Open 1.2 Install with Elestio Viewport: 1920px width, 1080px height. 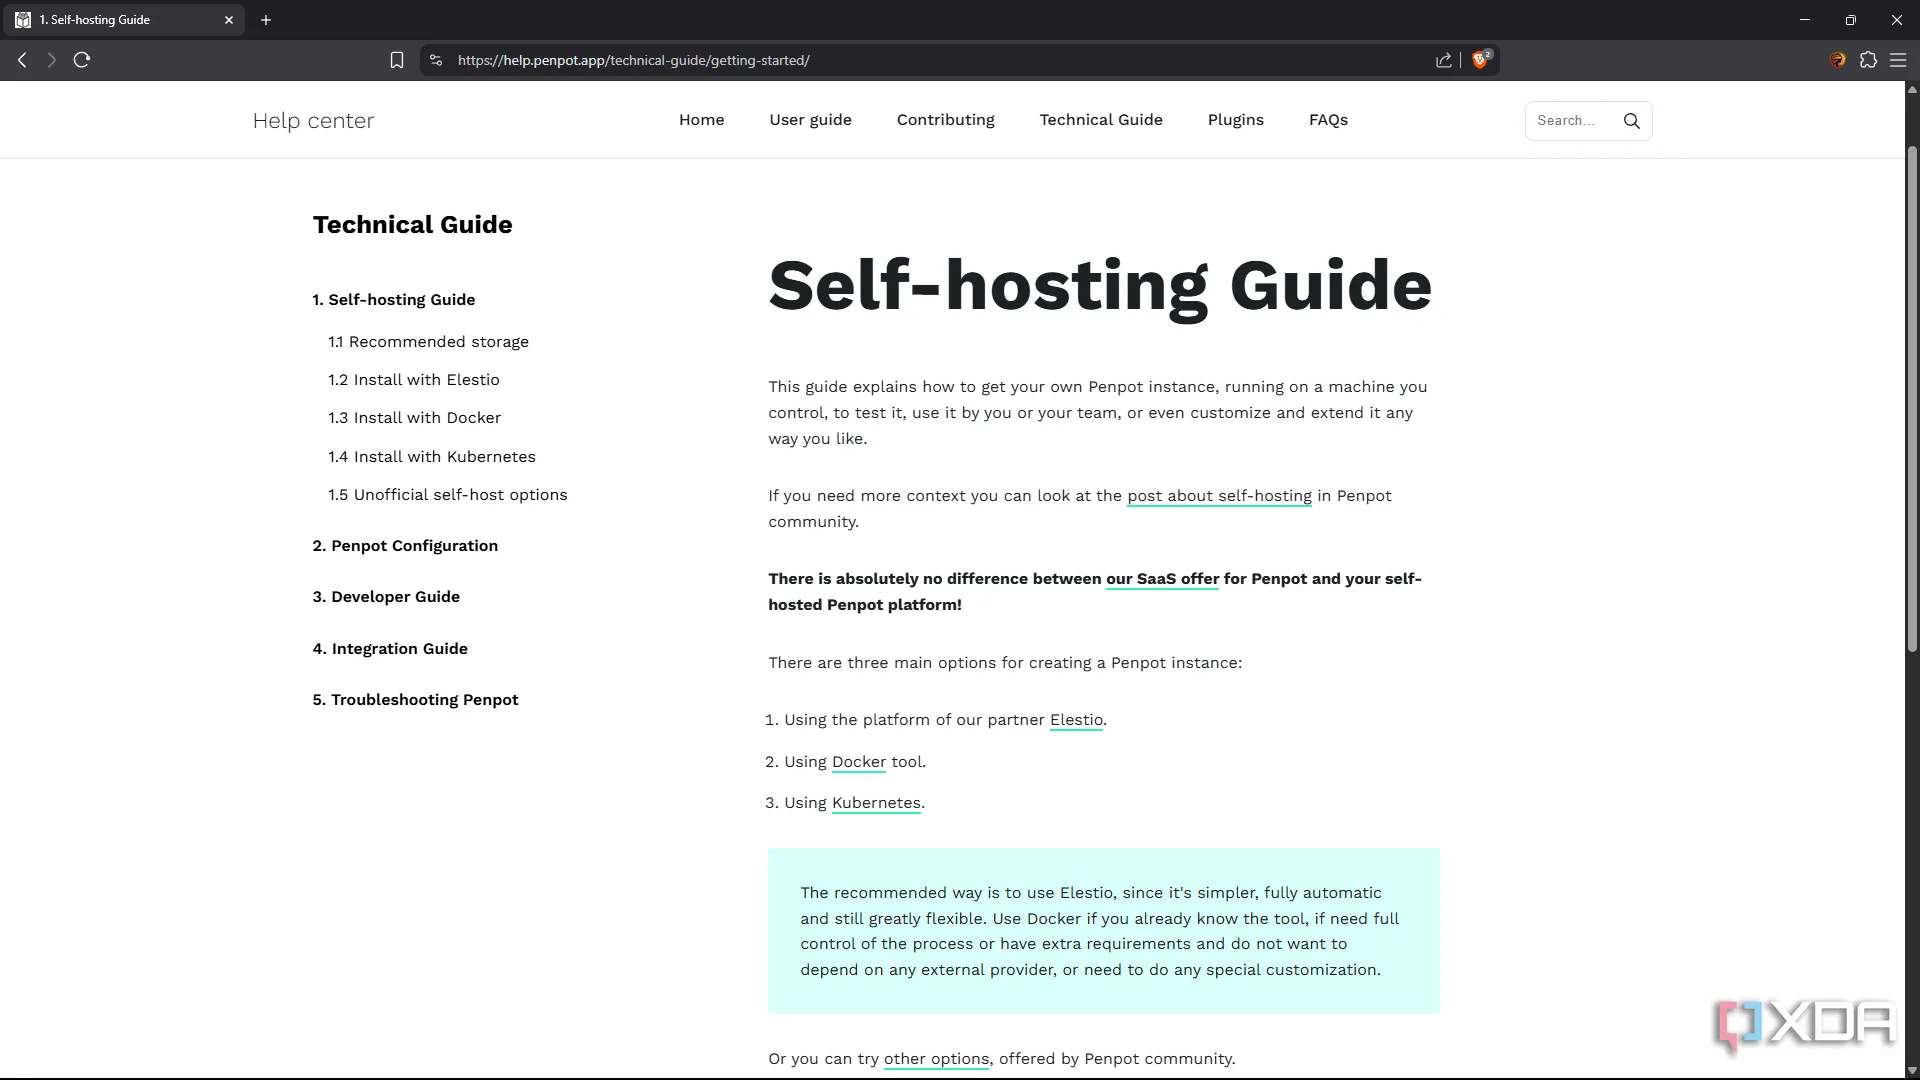tap(413, 380)
